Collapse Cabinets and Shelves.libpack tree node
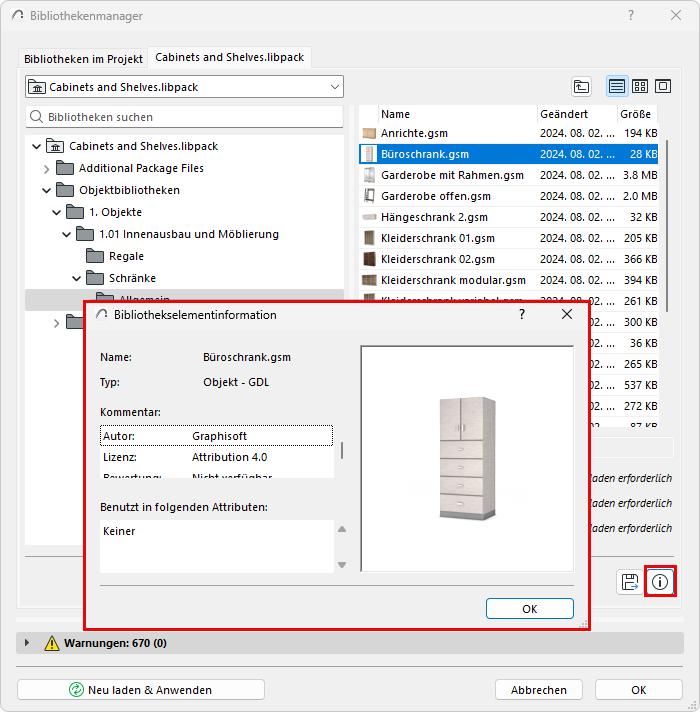The image size is (700, 712). (x=37, y=147)
